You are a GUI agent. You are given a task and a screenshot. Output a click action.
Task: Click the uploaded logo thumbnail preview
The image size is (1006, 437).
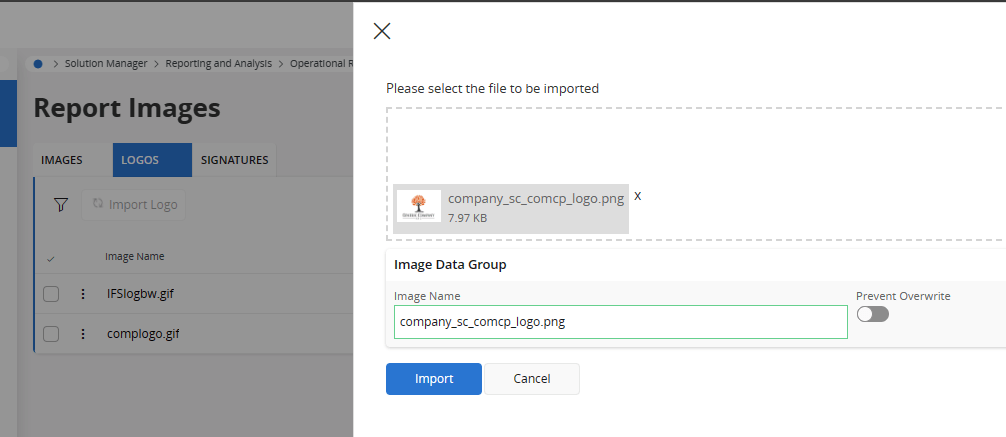419,206
